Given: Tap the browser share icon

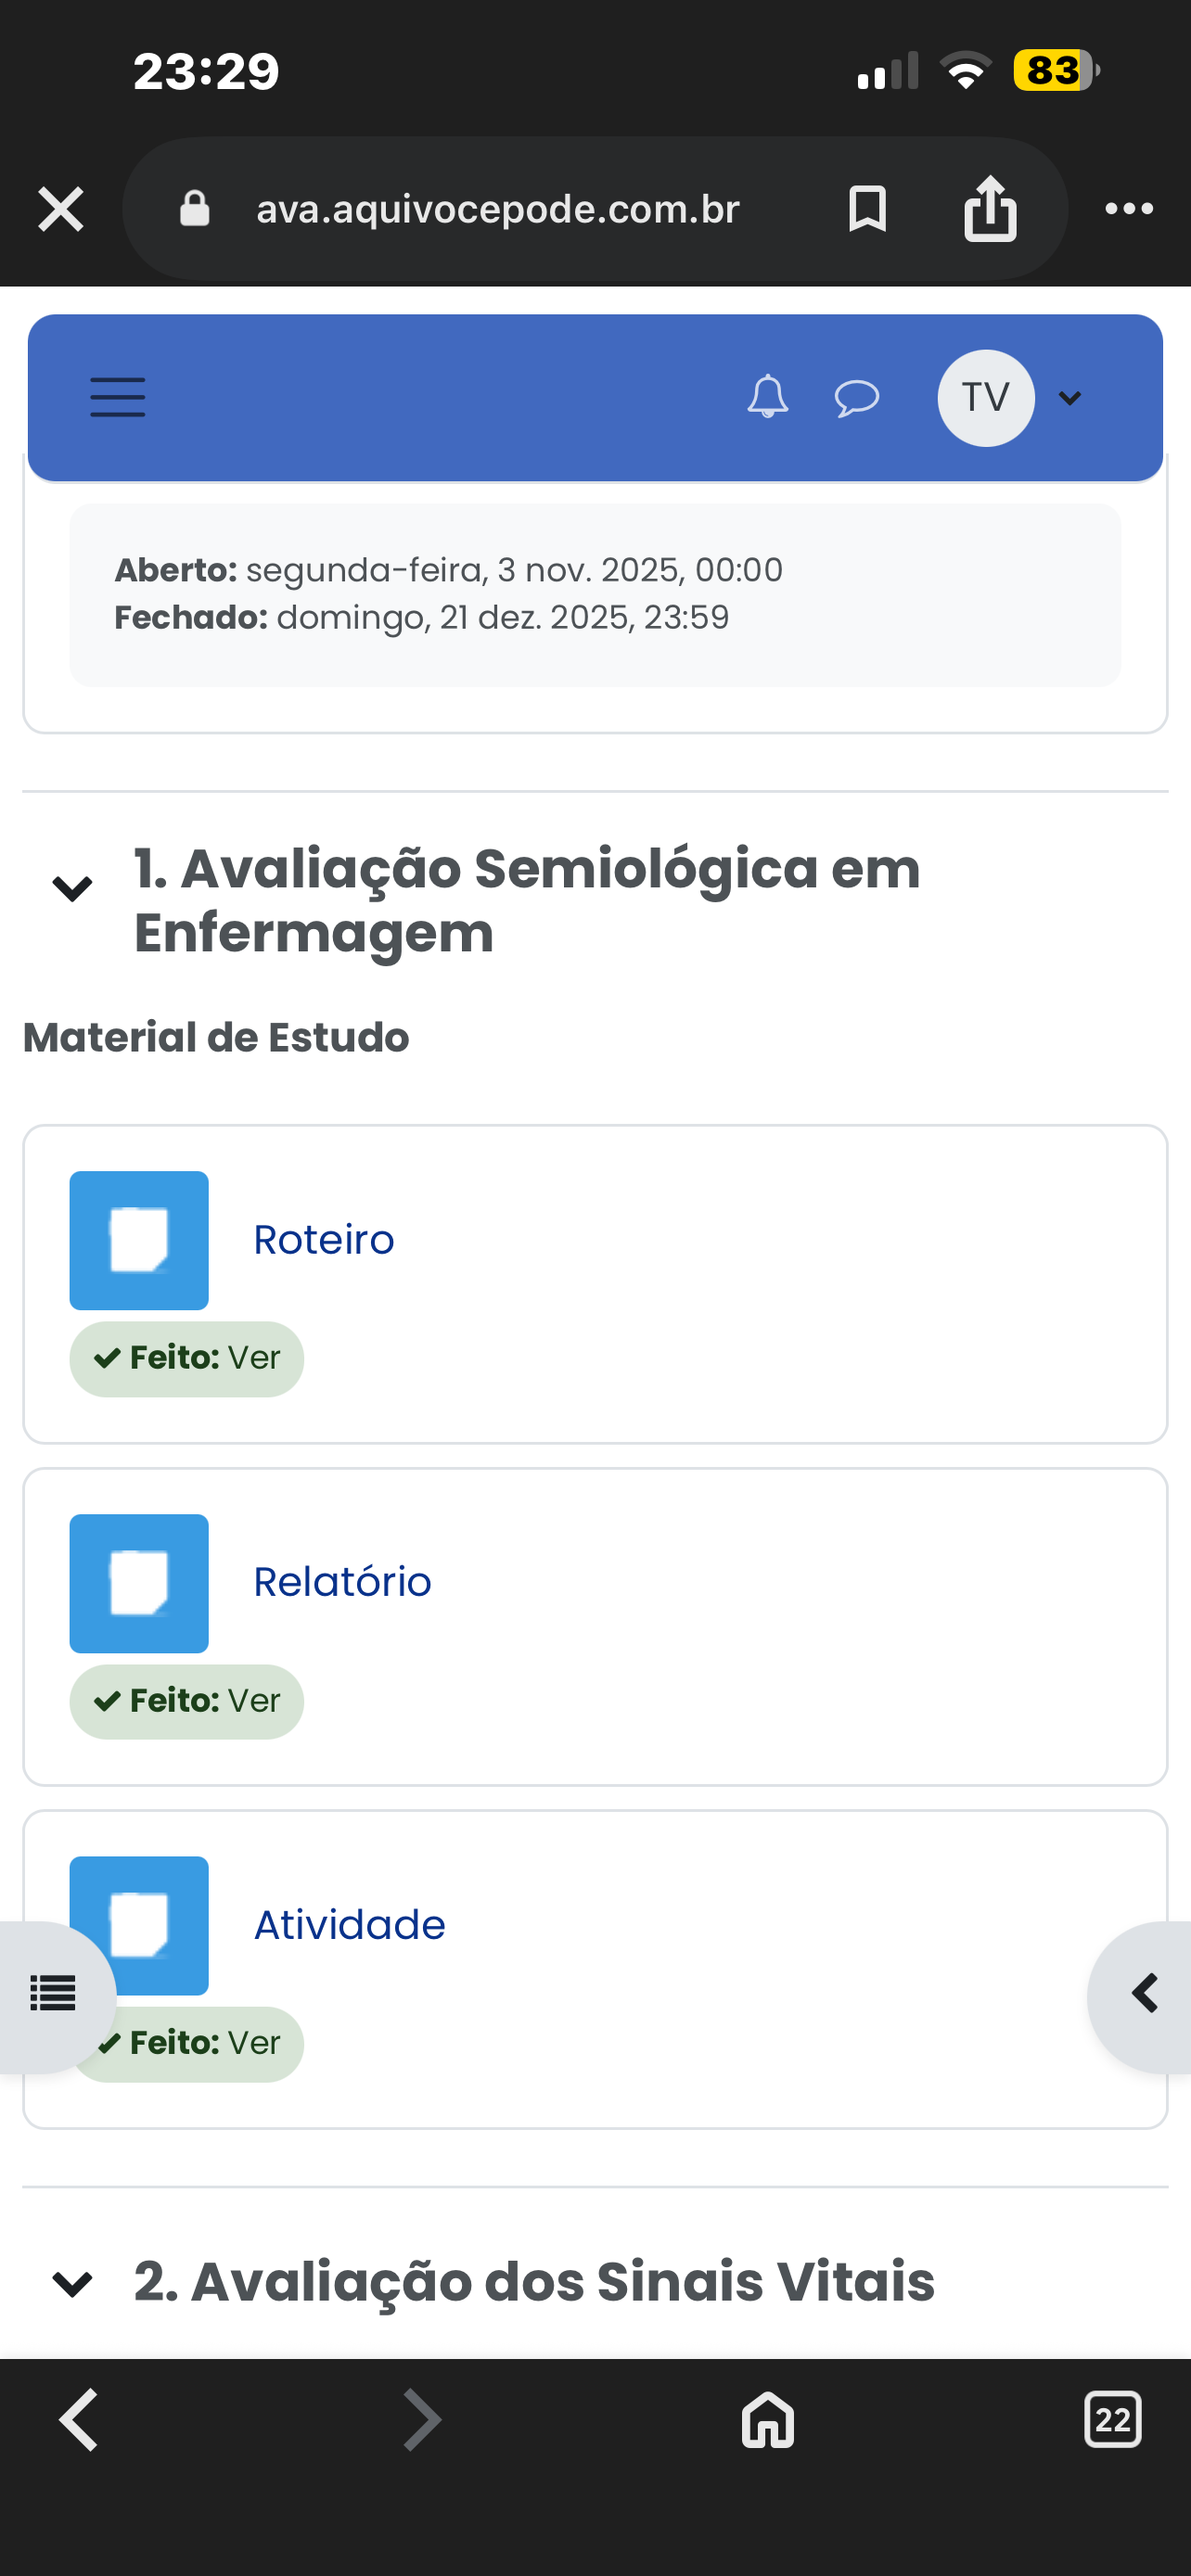Looking at the screenshot, I should [x=990, y=209].
